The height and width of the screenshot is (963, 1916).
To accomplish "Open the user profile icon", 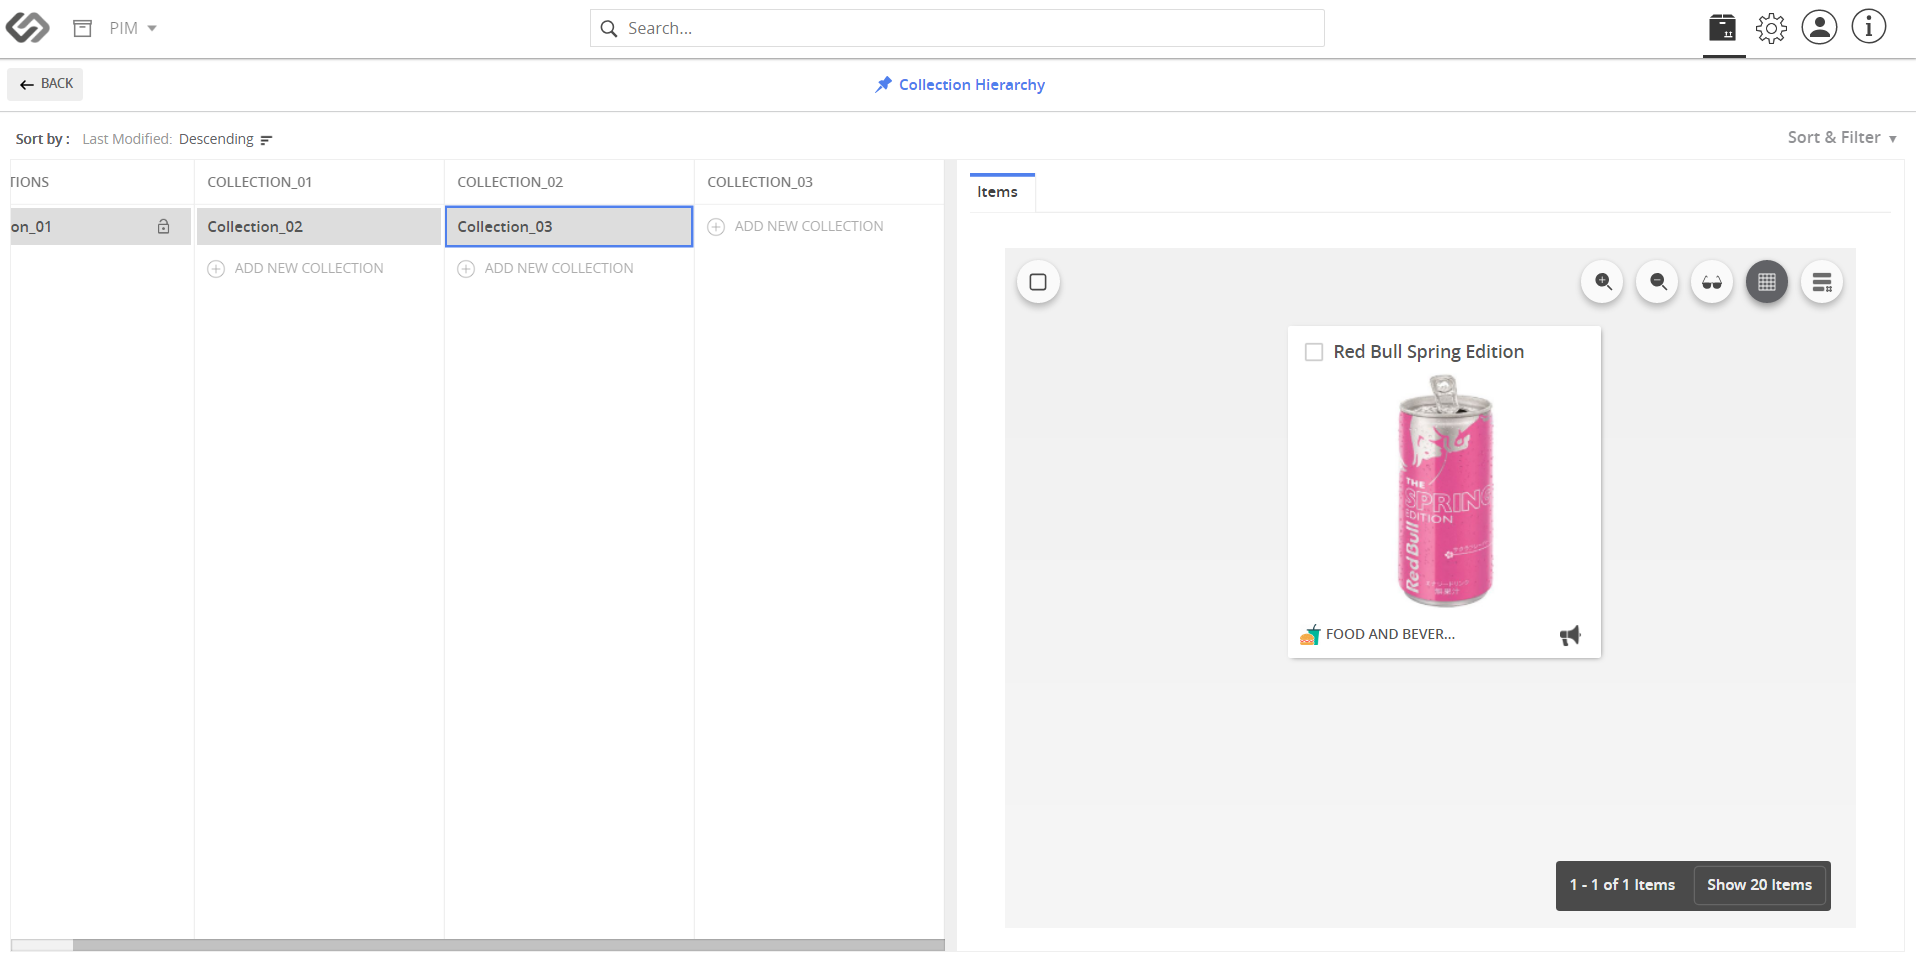I will point(1819,27).
